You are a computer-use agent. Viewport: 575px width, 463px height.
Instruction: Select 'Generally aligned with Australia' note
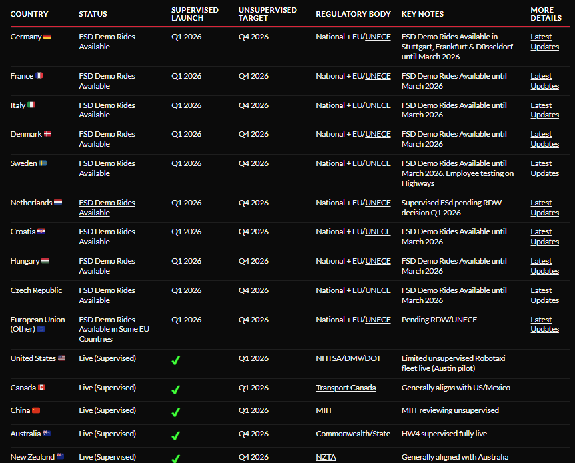(454, 457)
